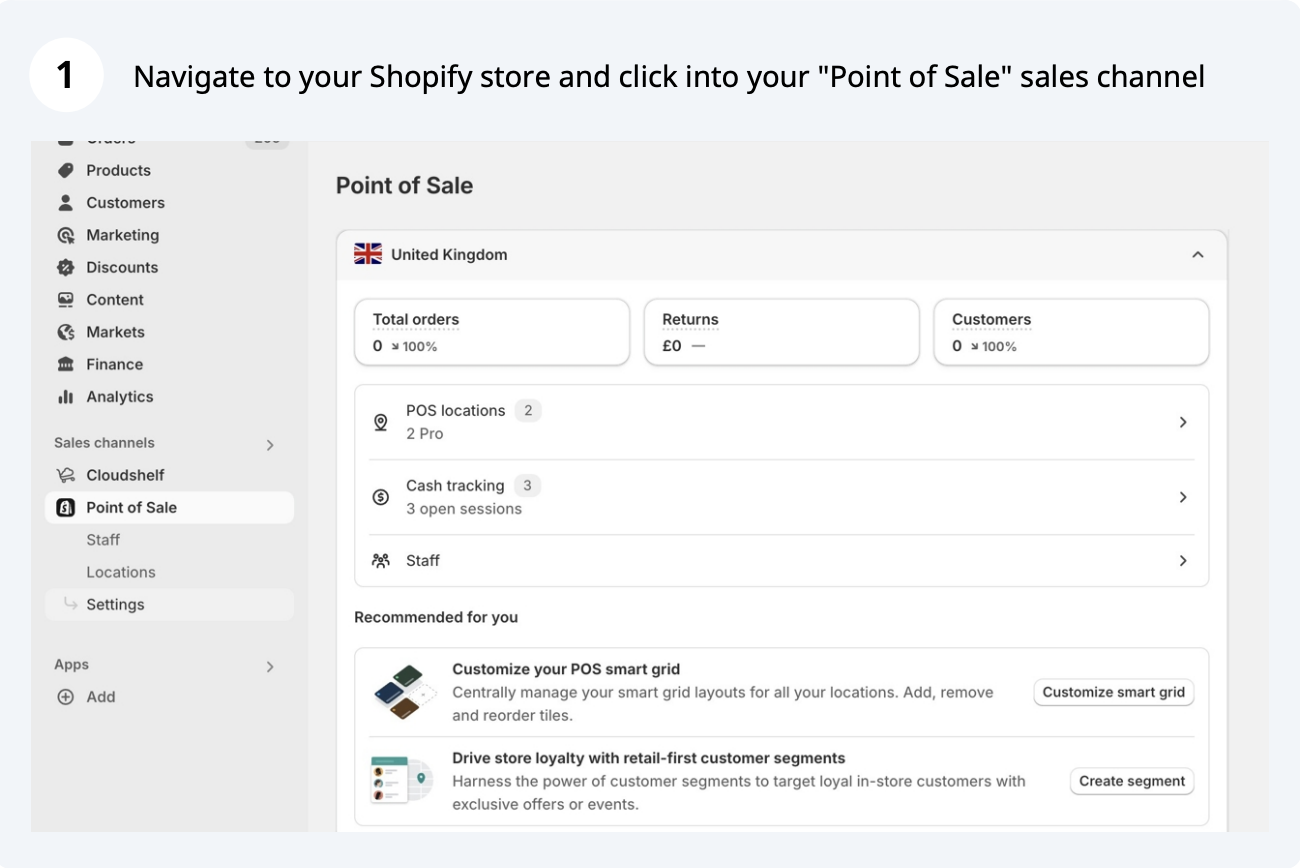1300x868 pixels.
Task: Click the Point of Sale Shopify bag icon
Action: 66,507
